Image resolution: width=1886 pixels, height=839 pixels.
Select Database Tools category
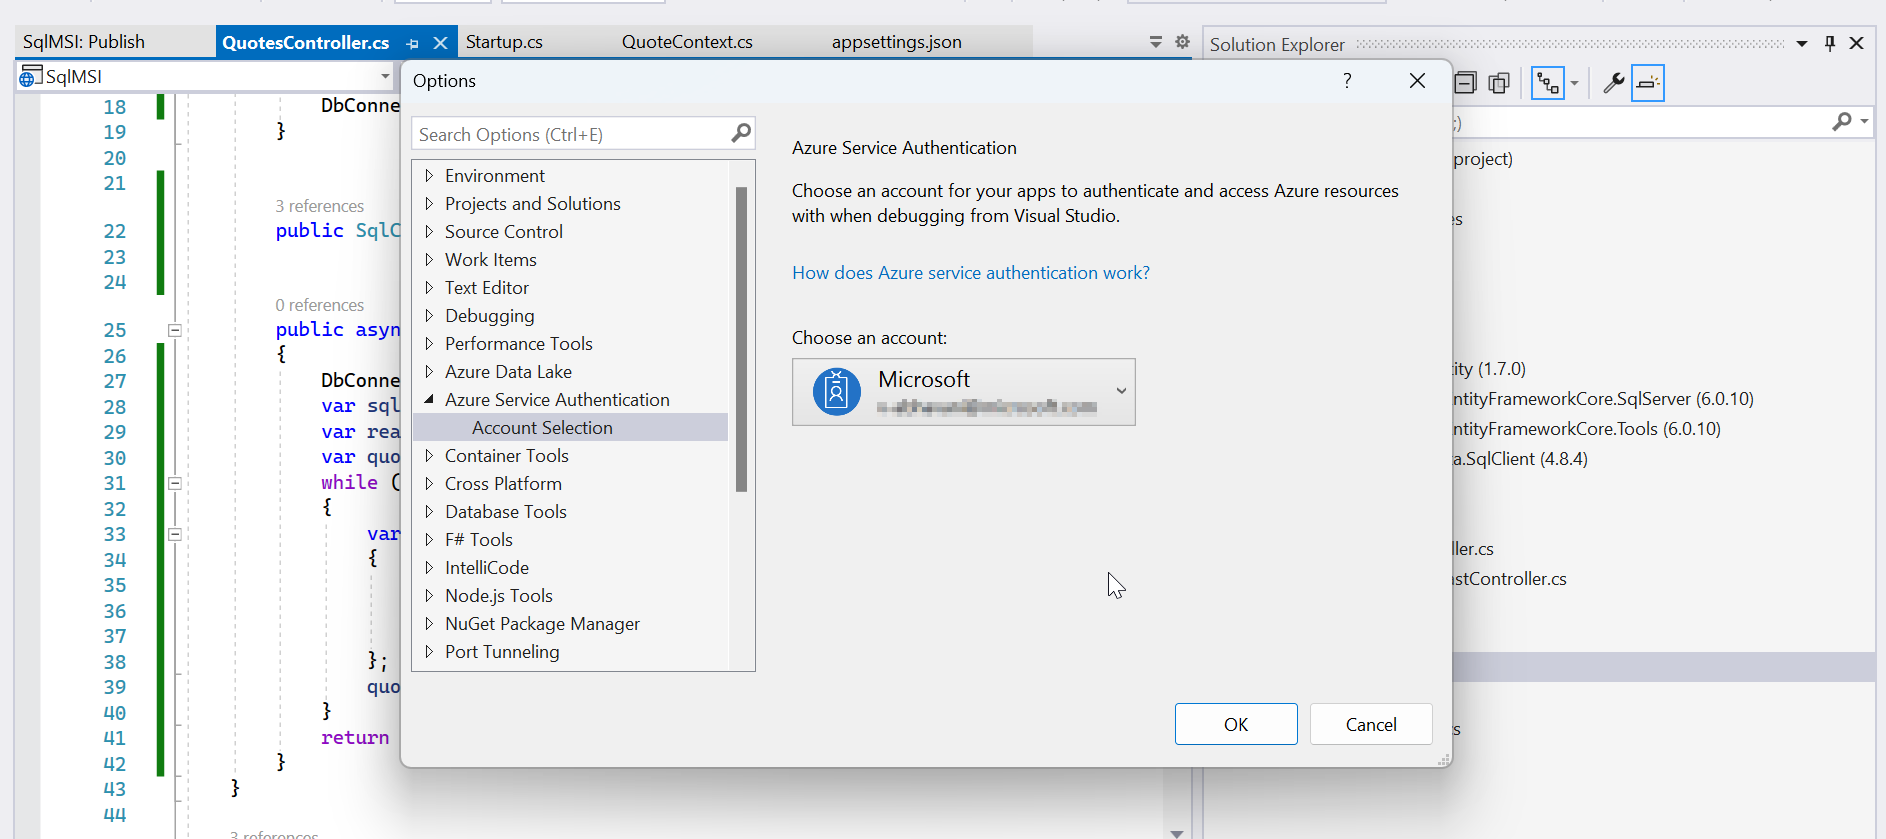pyautogui.click(x=506, y=511)
